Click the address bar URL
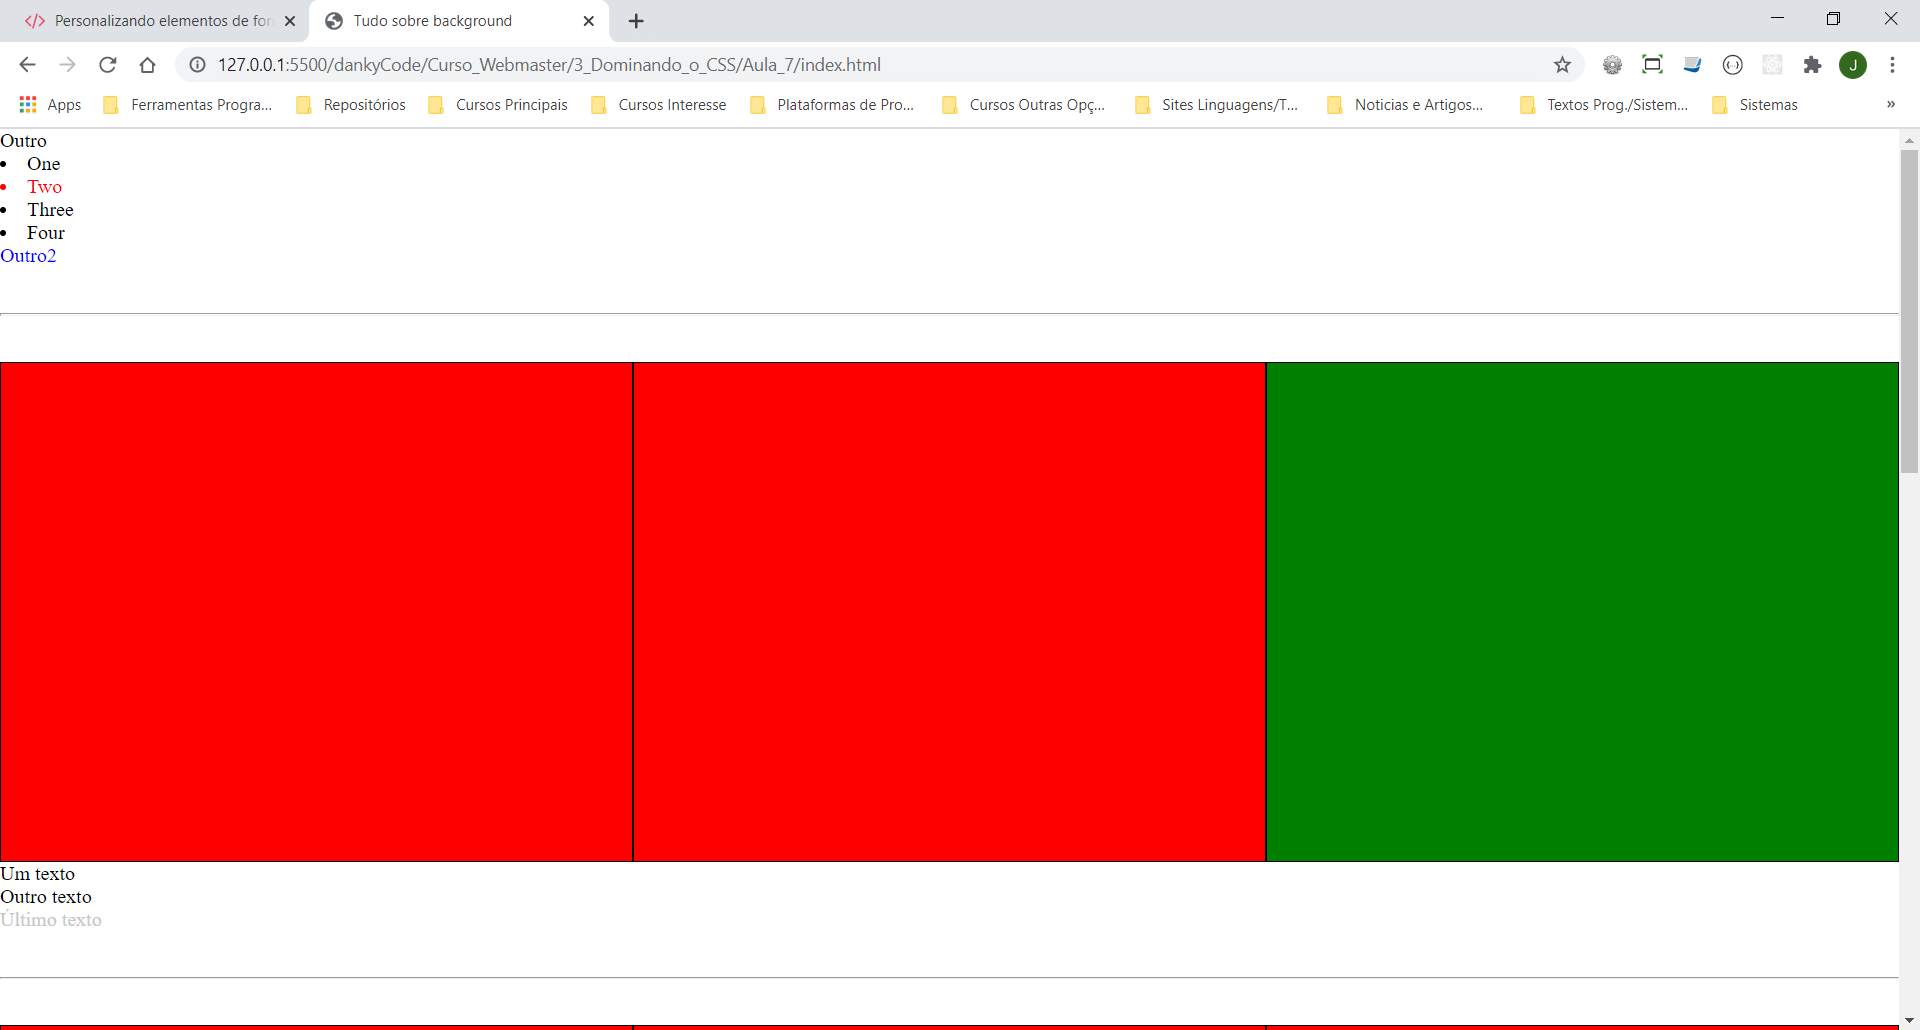This screenshot has width=1920, height=1030. pyautogui.click(x=549, y=65)
